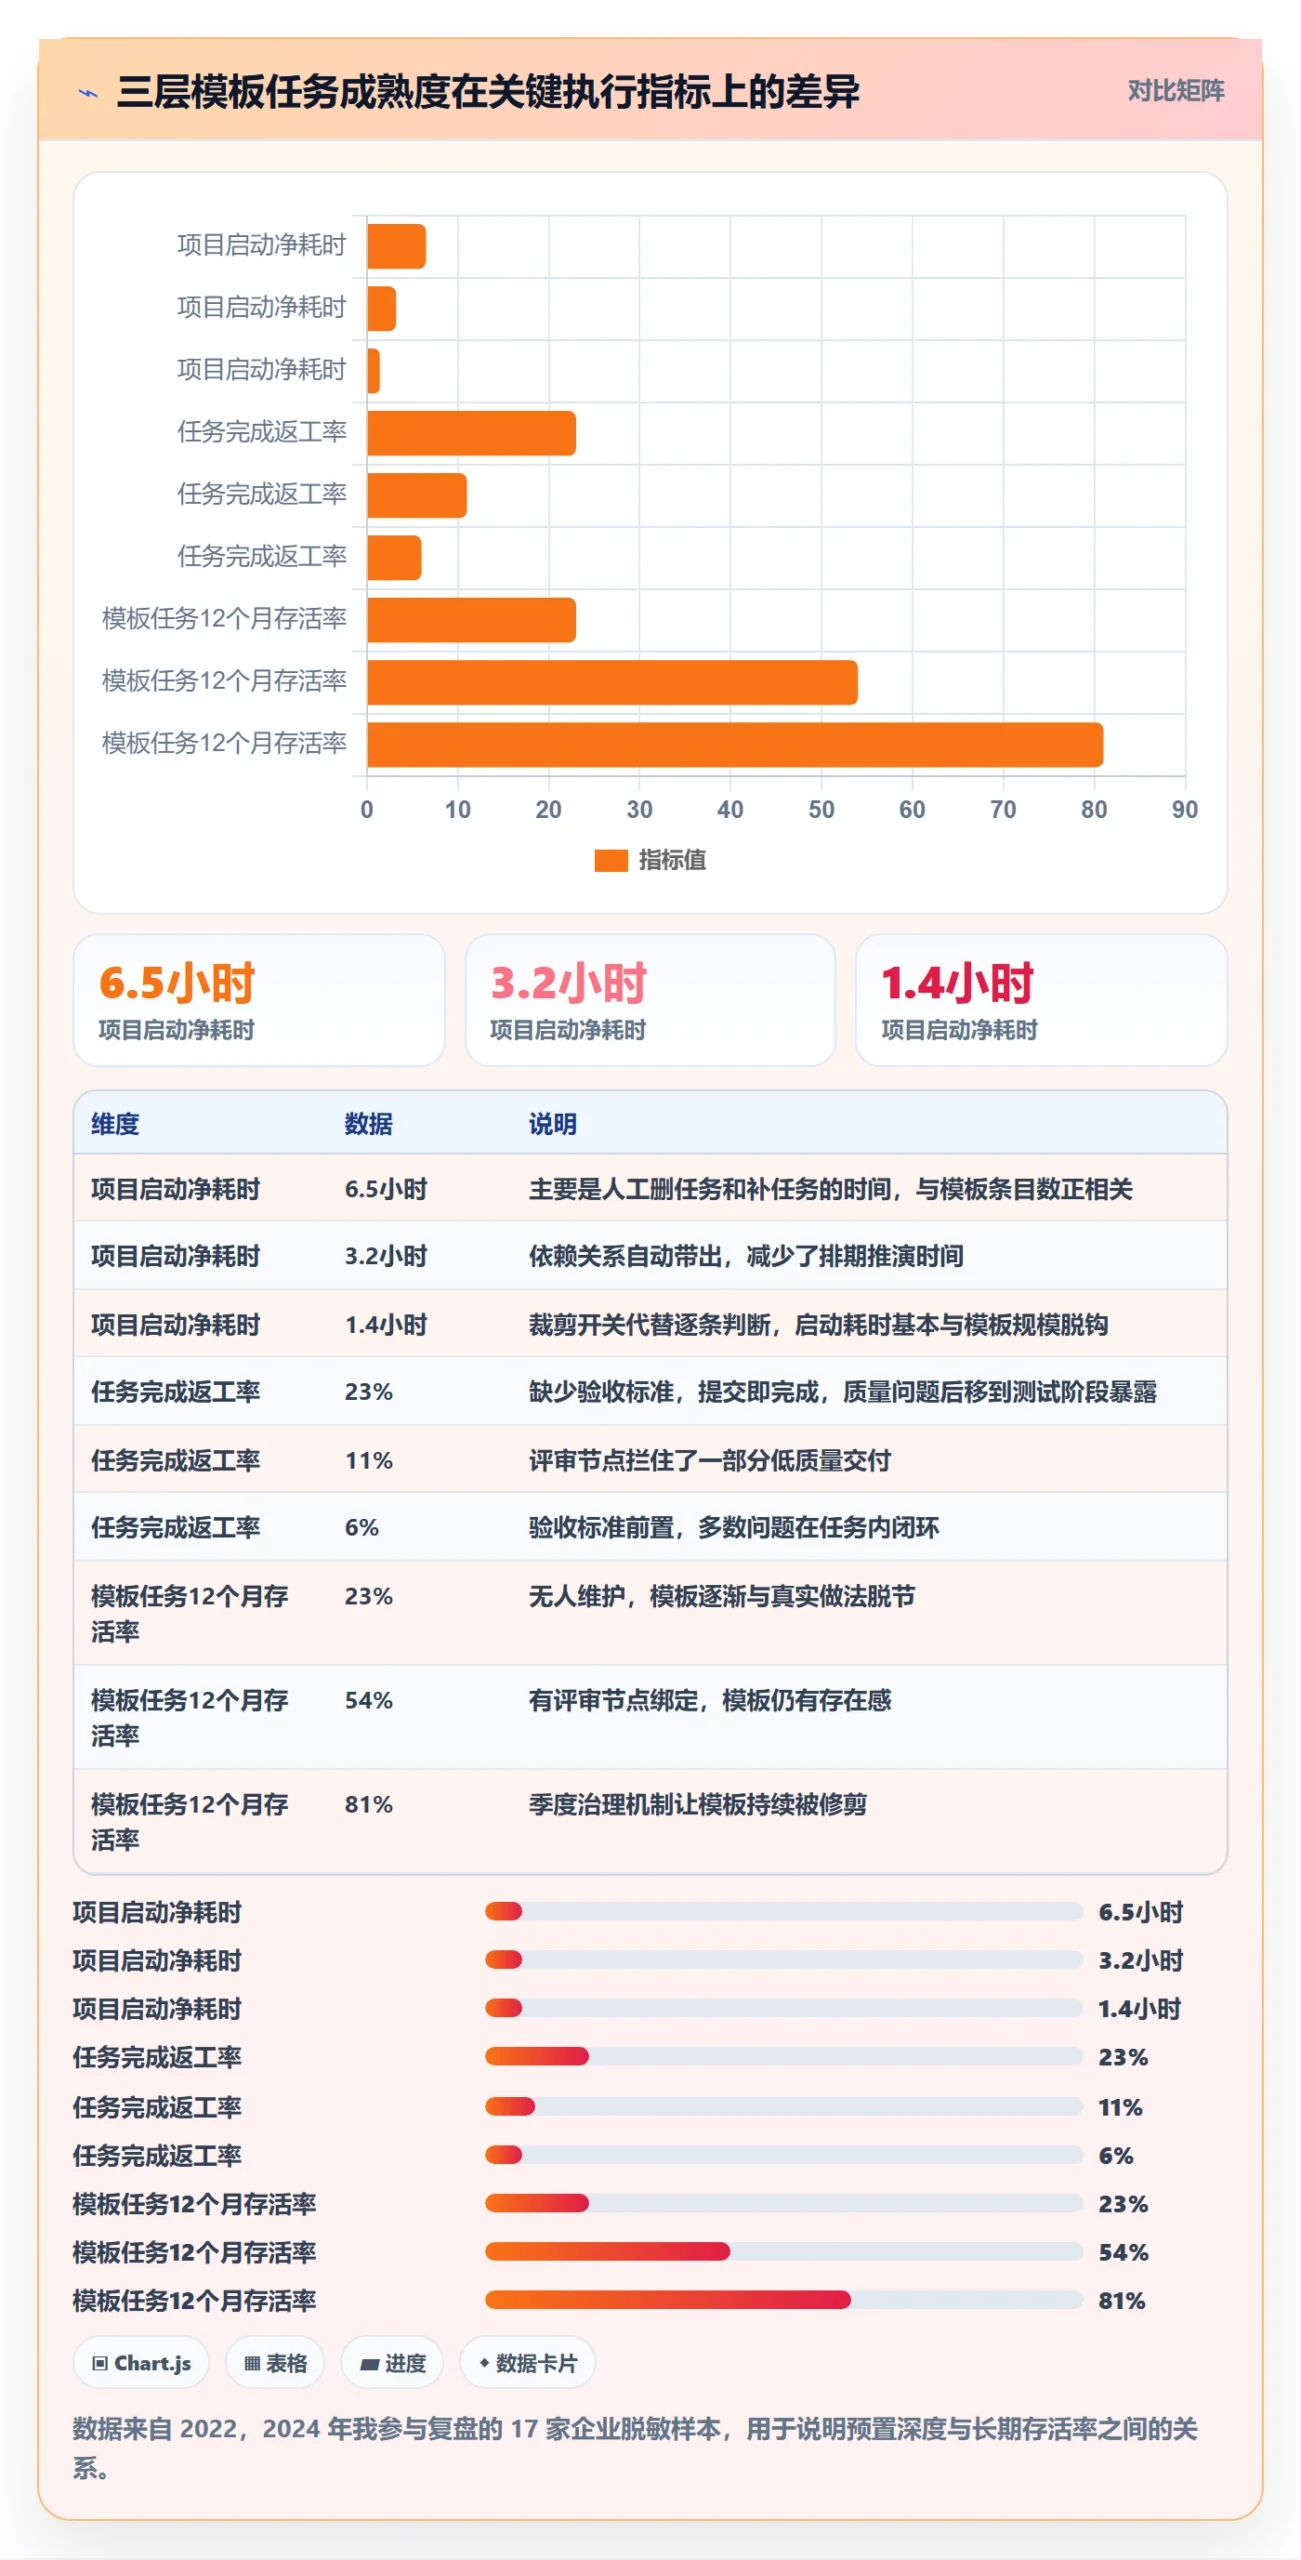1301x2560 pixels.
Task: Select row 验收标准前置，多数问题在任务内闭环
Action: click(650, 1527)
